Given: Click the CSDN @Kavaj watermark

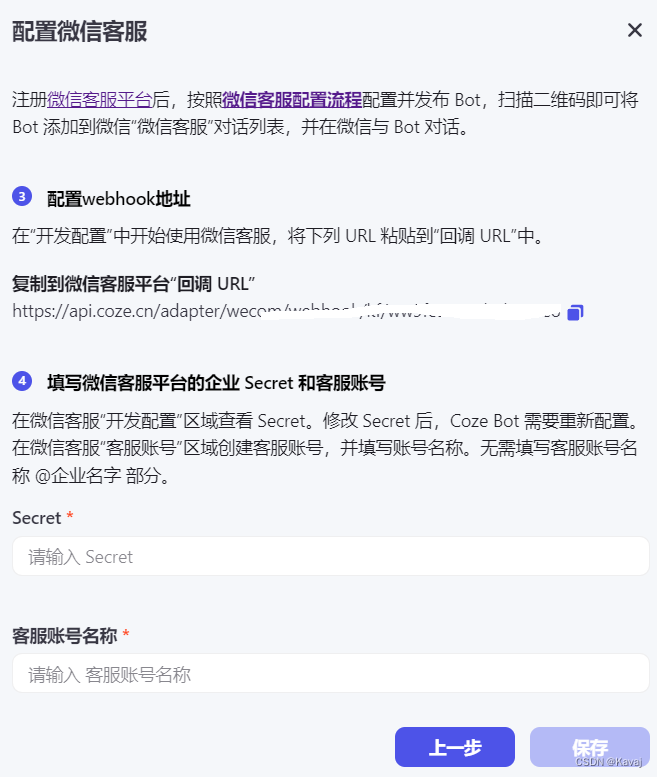Looking at the screenshot, I should click(x=608, y=762).
